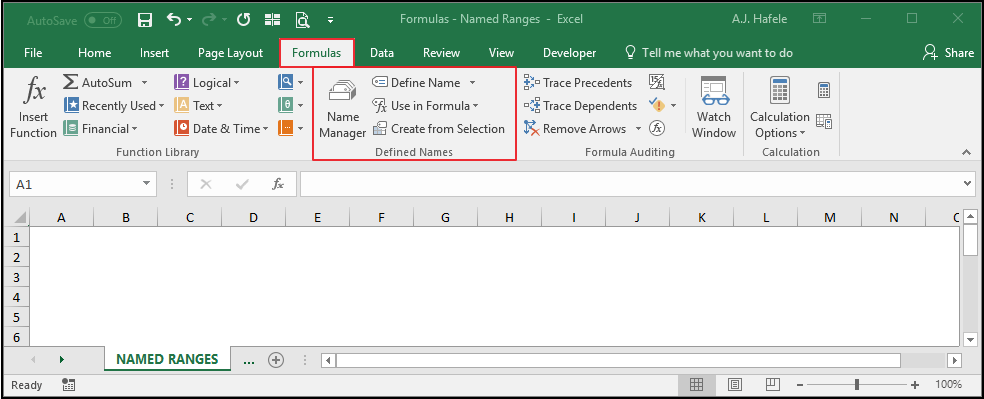Expand the formula bar with its chevron

pos(968,183)
